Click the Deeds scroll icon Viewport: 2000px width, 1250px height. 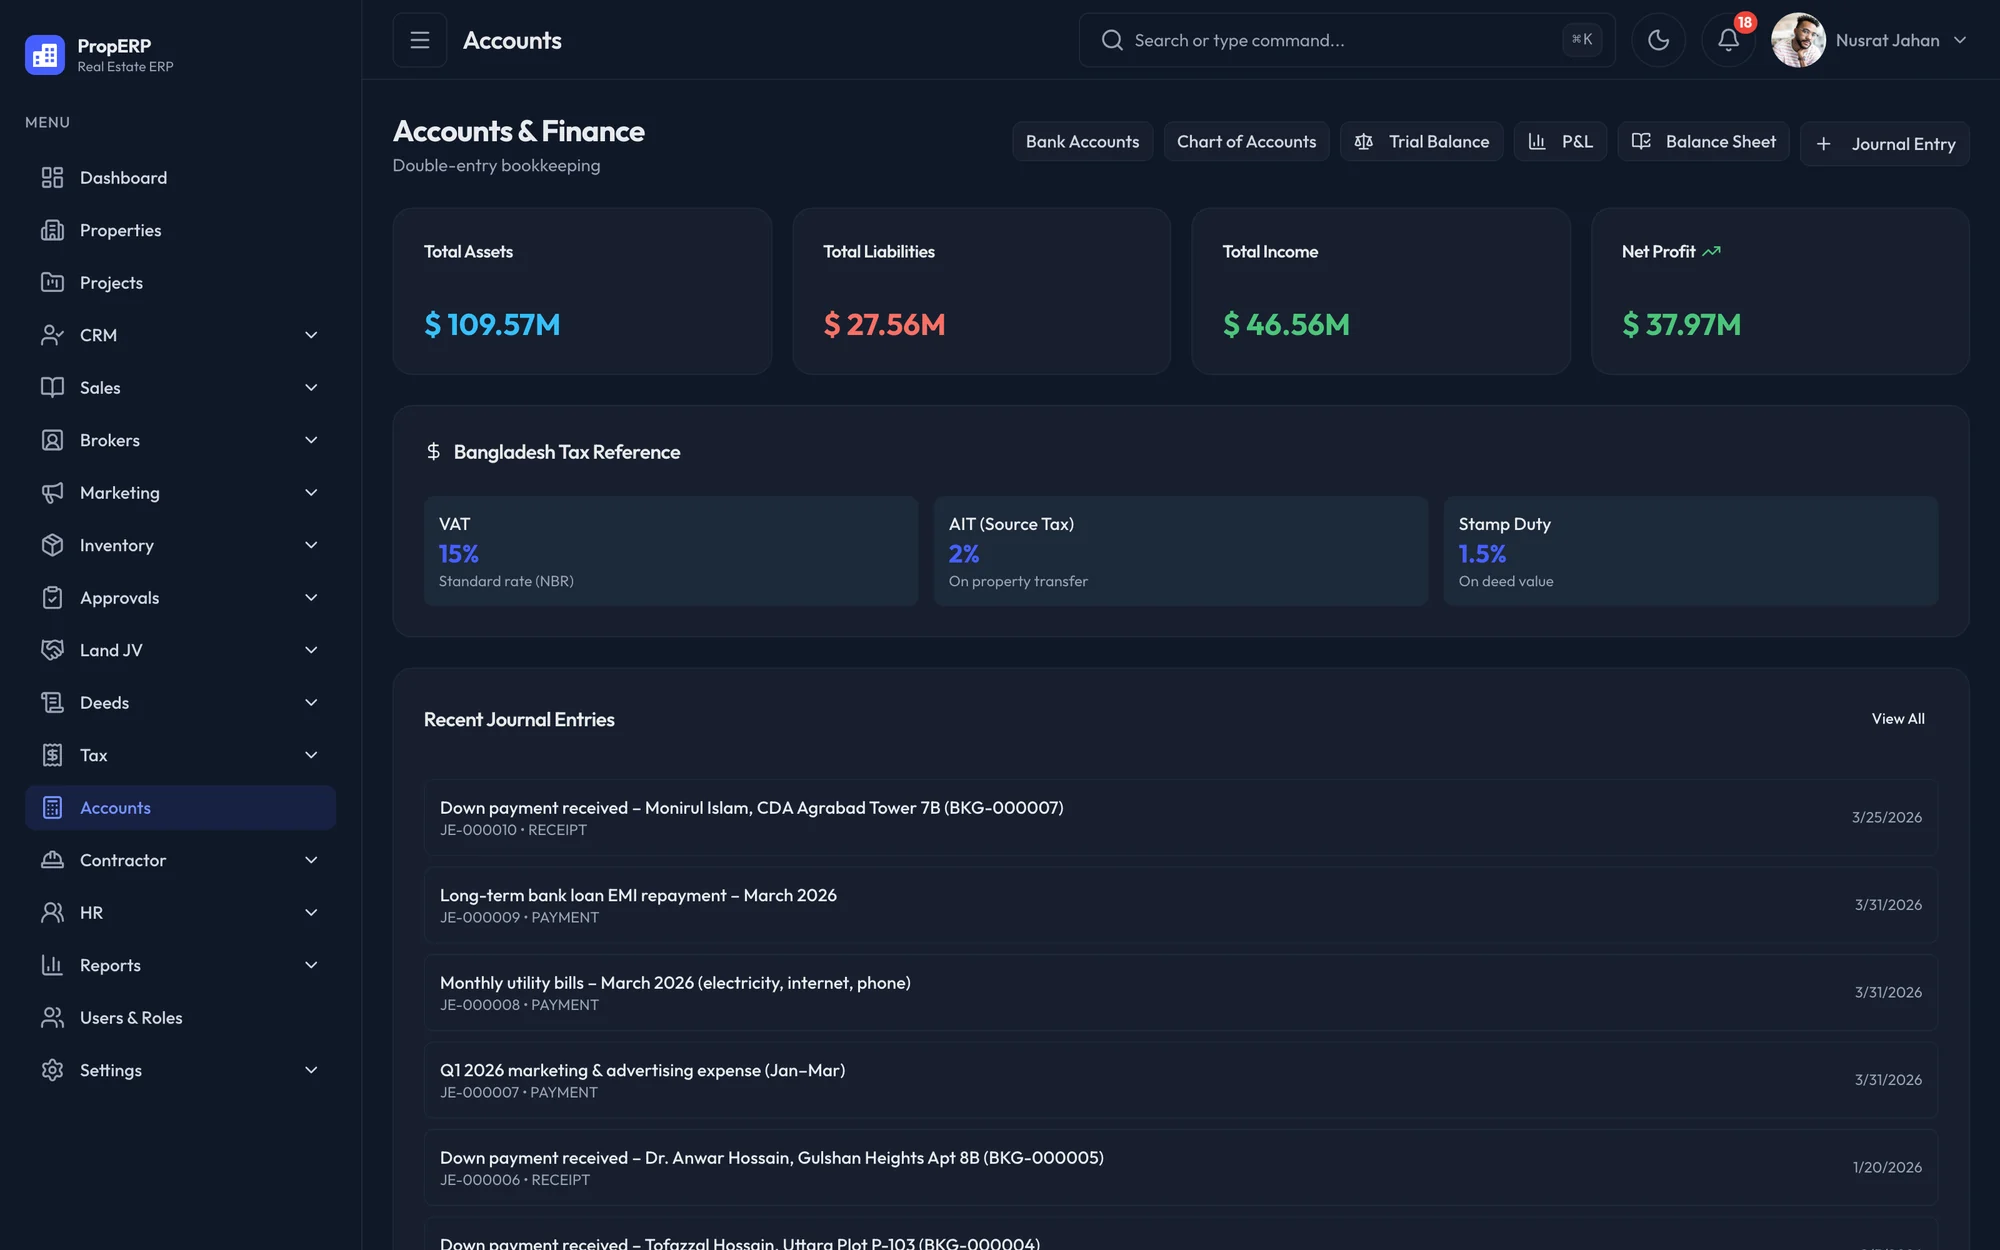coord(52,703)
